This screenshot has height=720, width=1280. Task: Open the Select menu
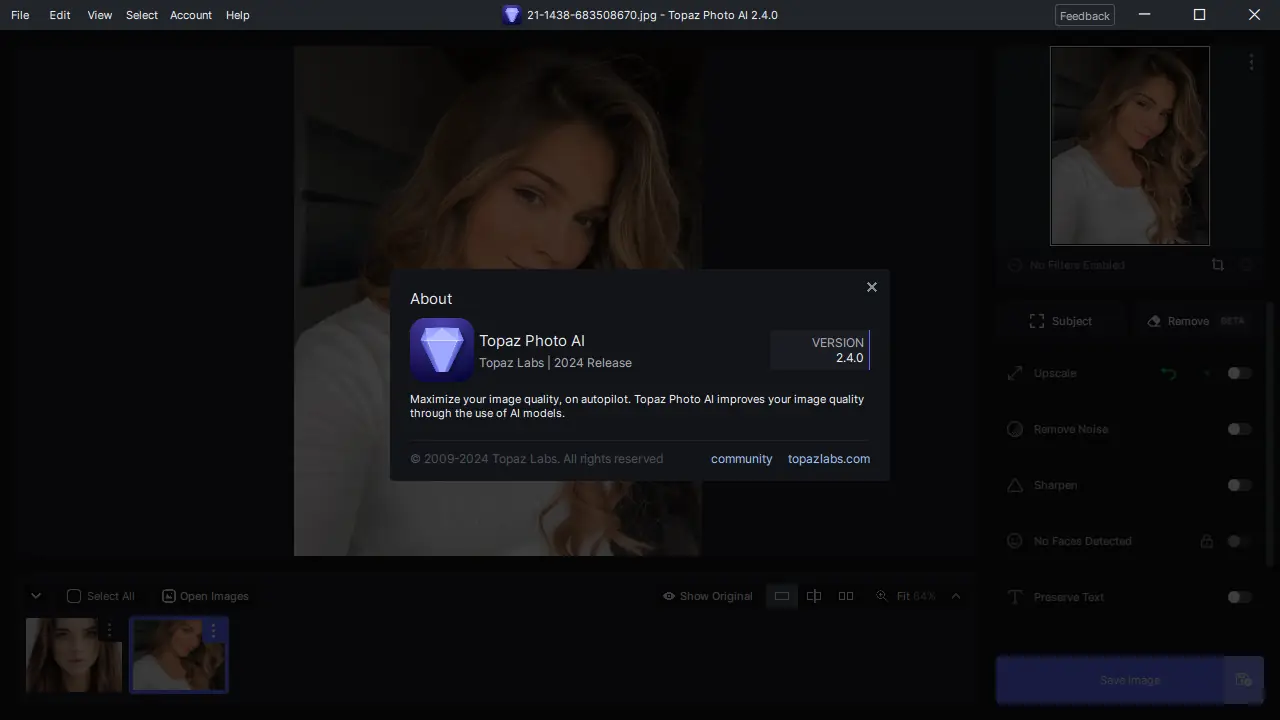[142, 15]
